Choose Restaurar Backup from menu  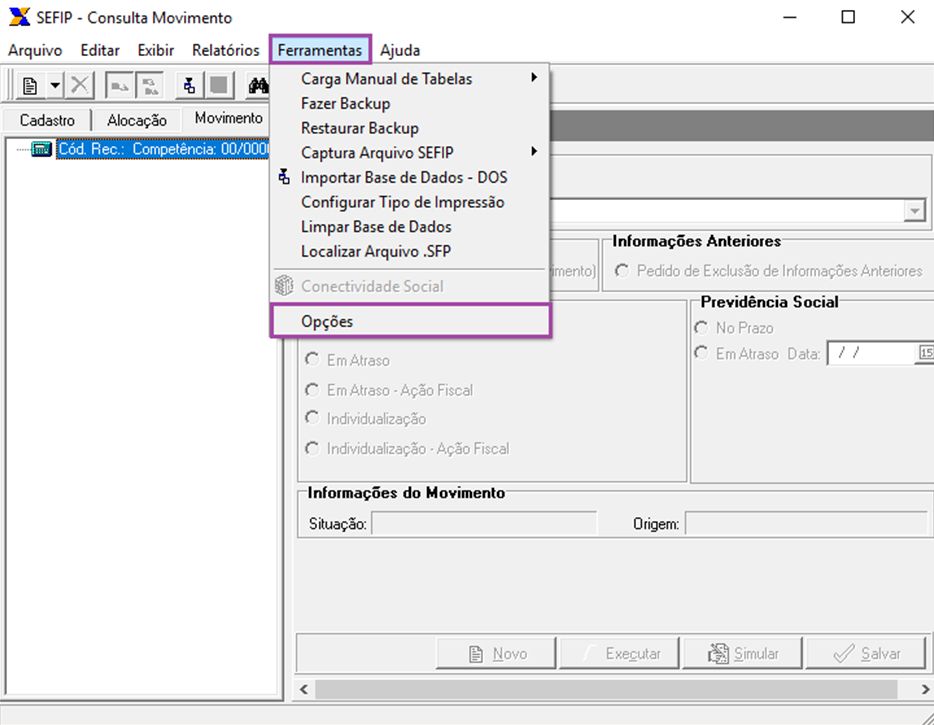tap(410, 128)
